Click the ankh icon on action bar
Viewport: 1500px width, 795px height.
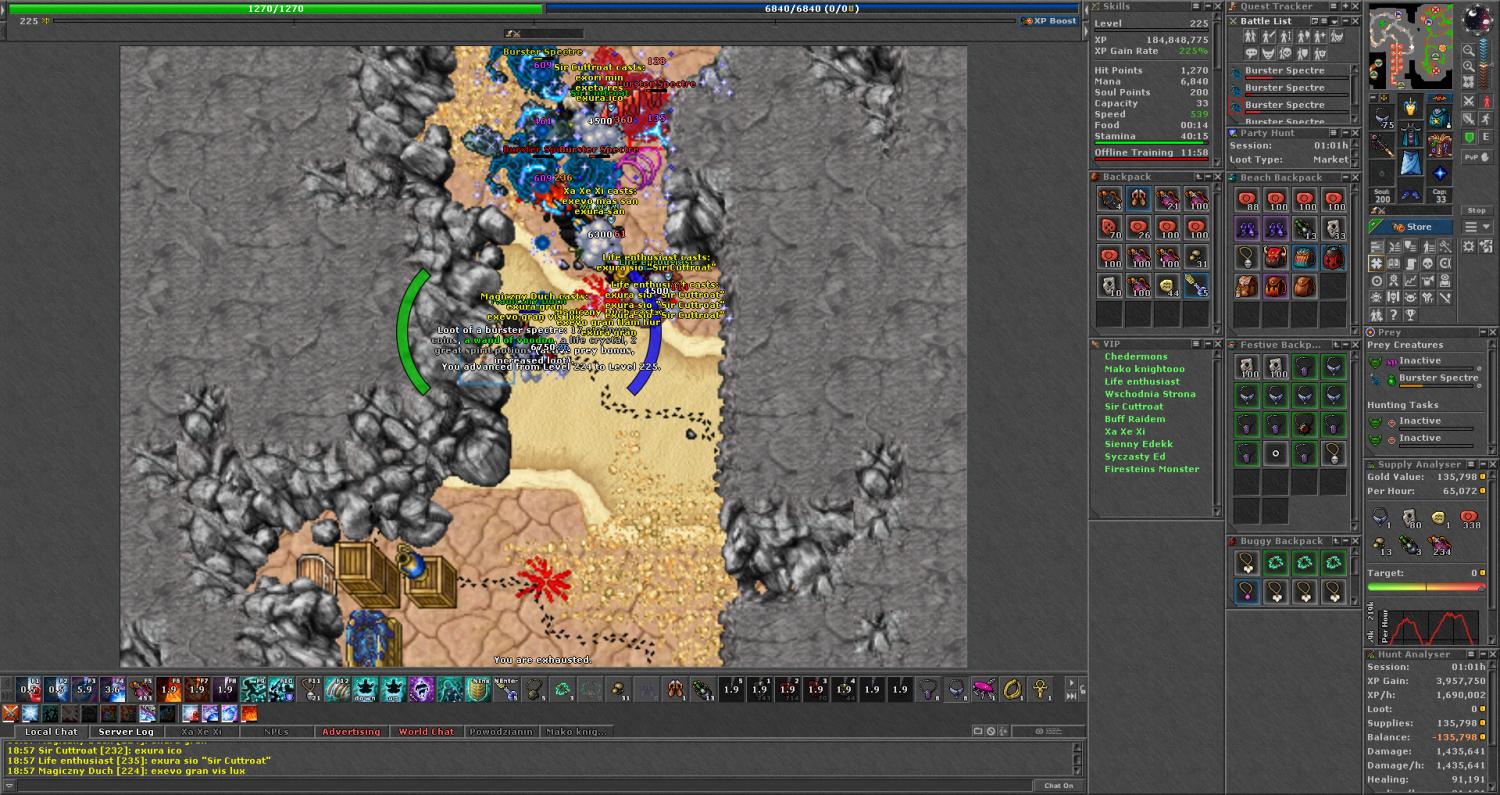pos(1040,689)
